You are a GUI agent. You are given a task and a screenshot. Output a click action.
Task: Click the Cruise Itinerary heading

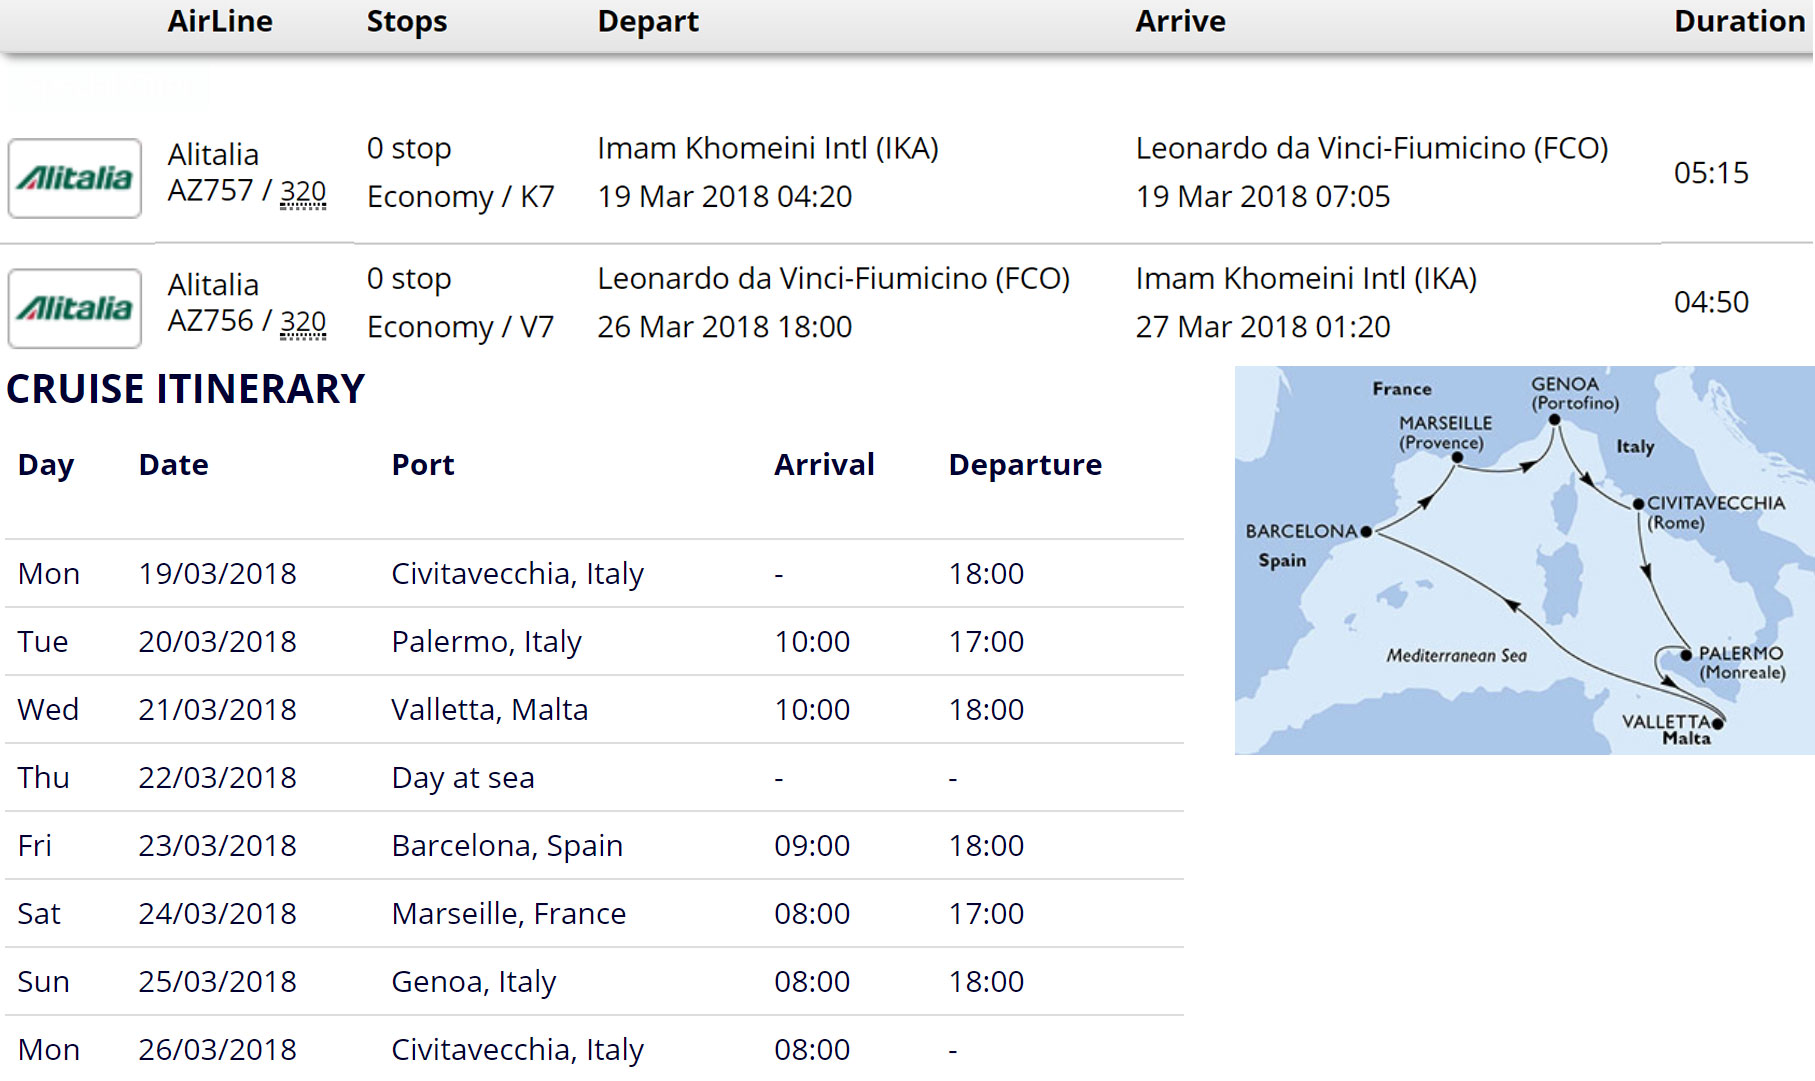pos(186,389)
